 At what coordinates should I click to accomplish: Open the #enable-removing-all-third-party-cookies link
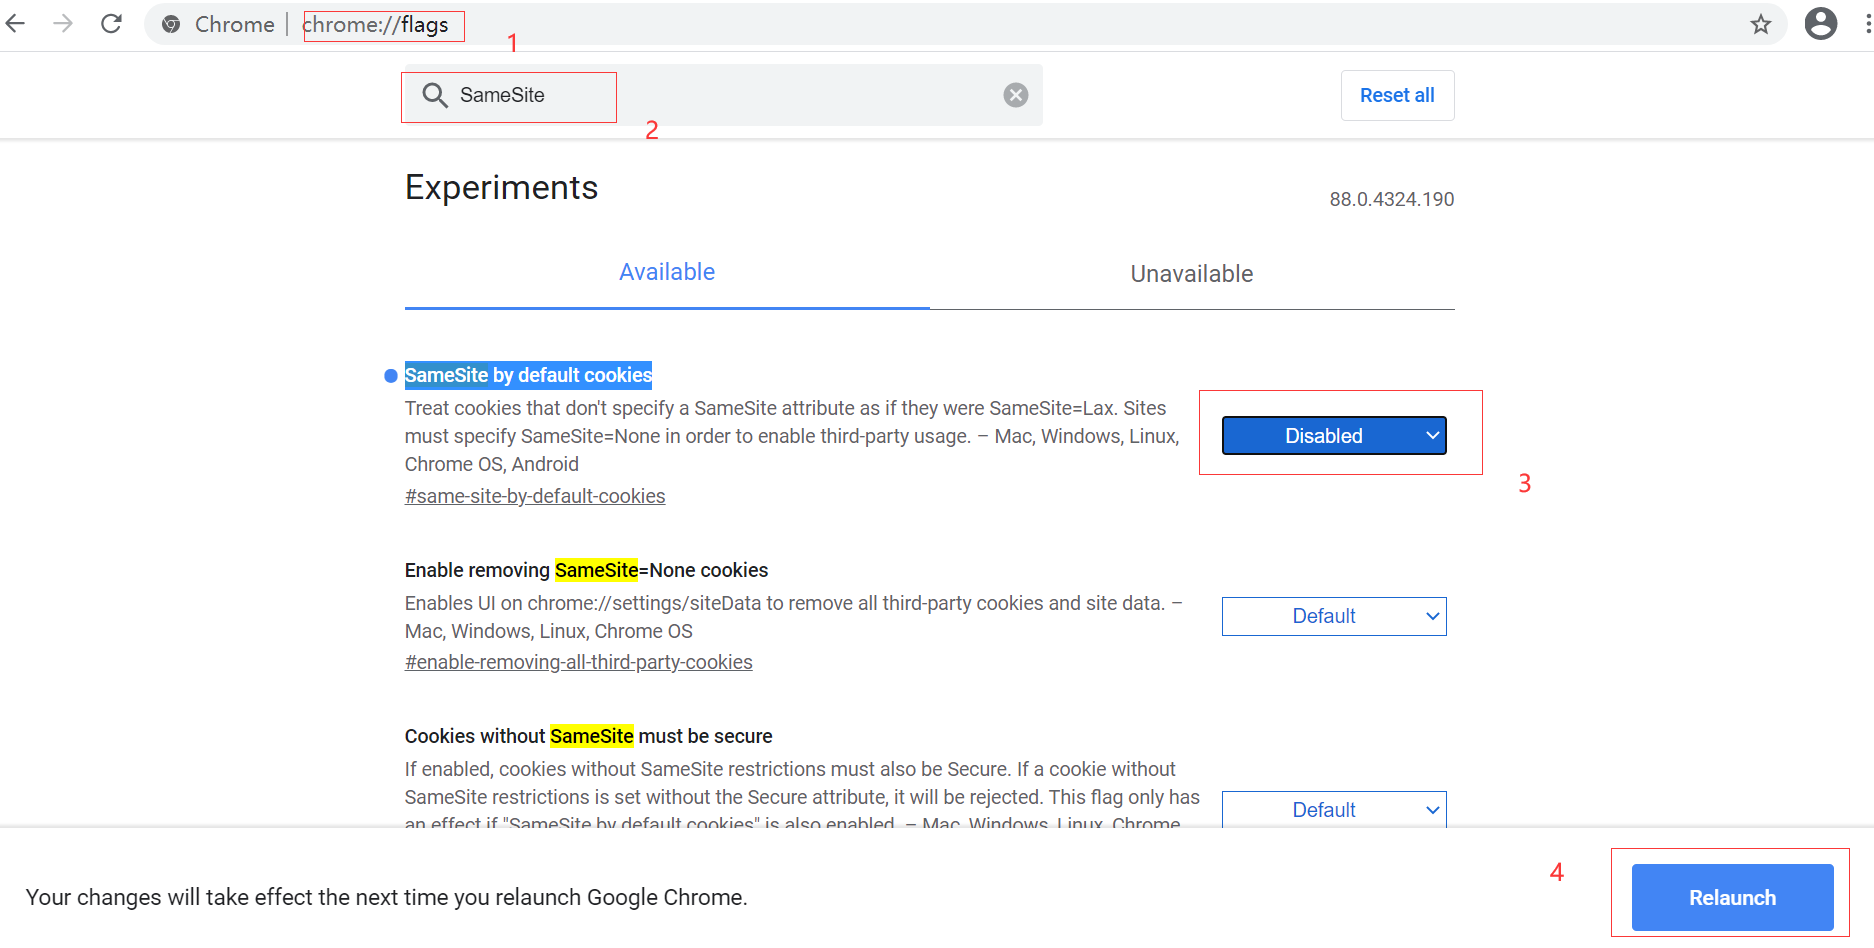point(578,663)
